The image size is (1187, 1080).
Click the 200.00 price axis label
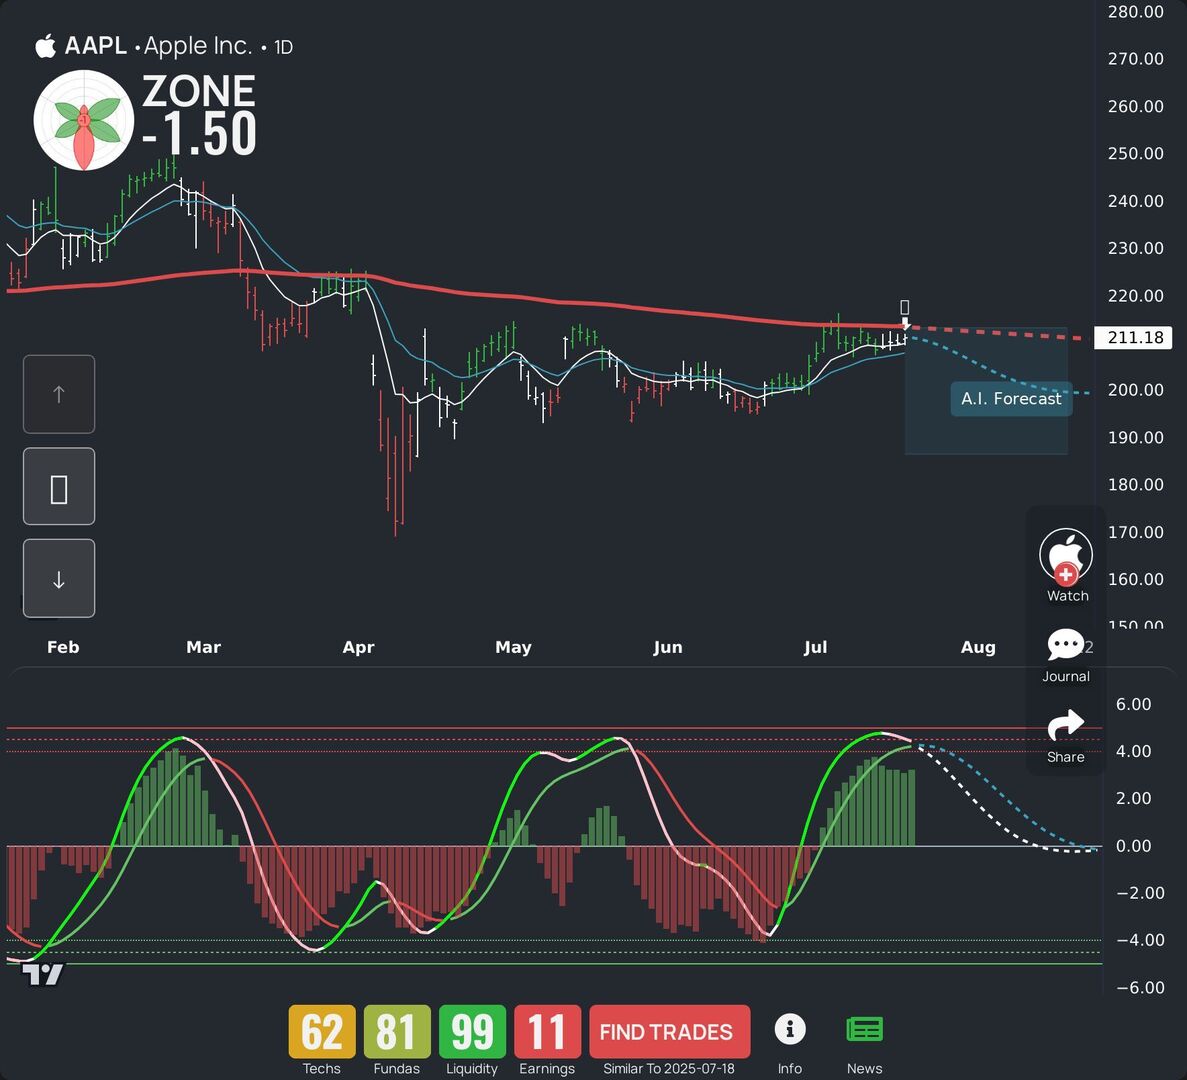tap(1136, 390)
